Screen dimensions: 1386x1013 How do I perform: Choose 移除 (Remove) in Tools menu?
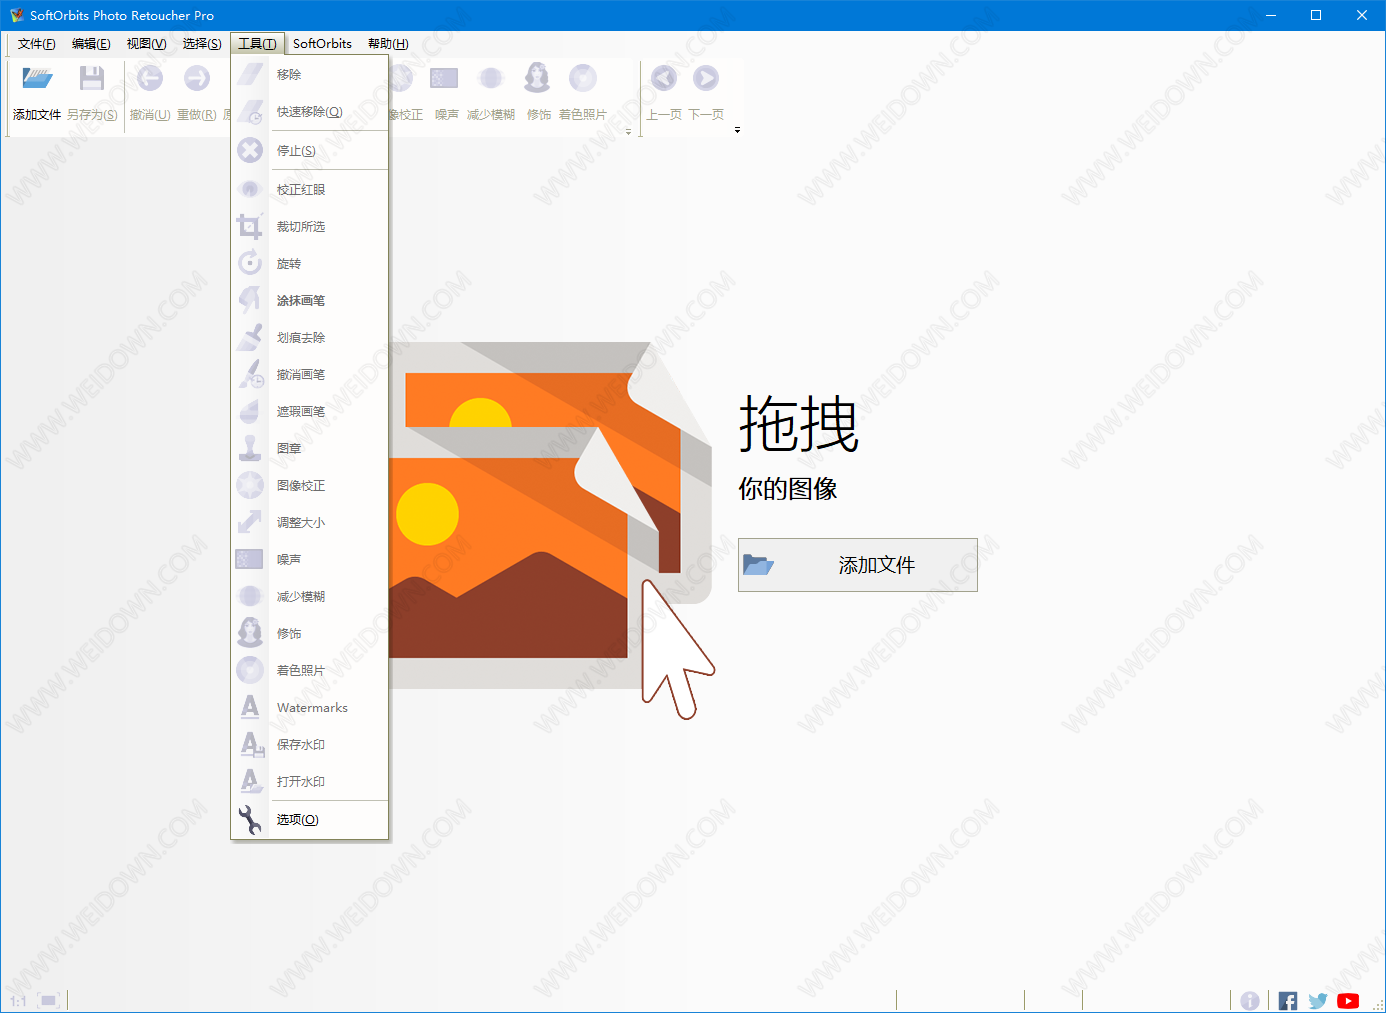pos(310,75)
